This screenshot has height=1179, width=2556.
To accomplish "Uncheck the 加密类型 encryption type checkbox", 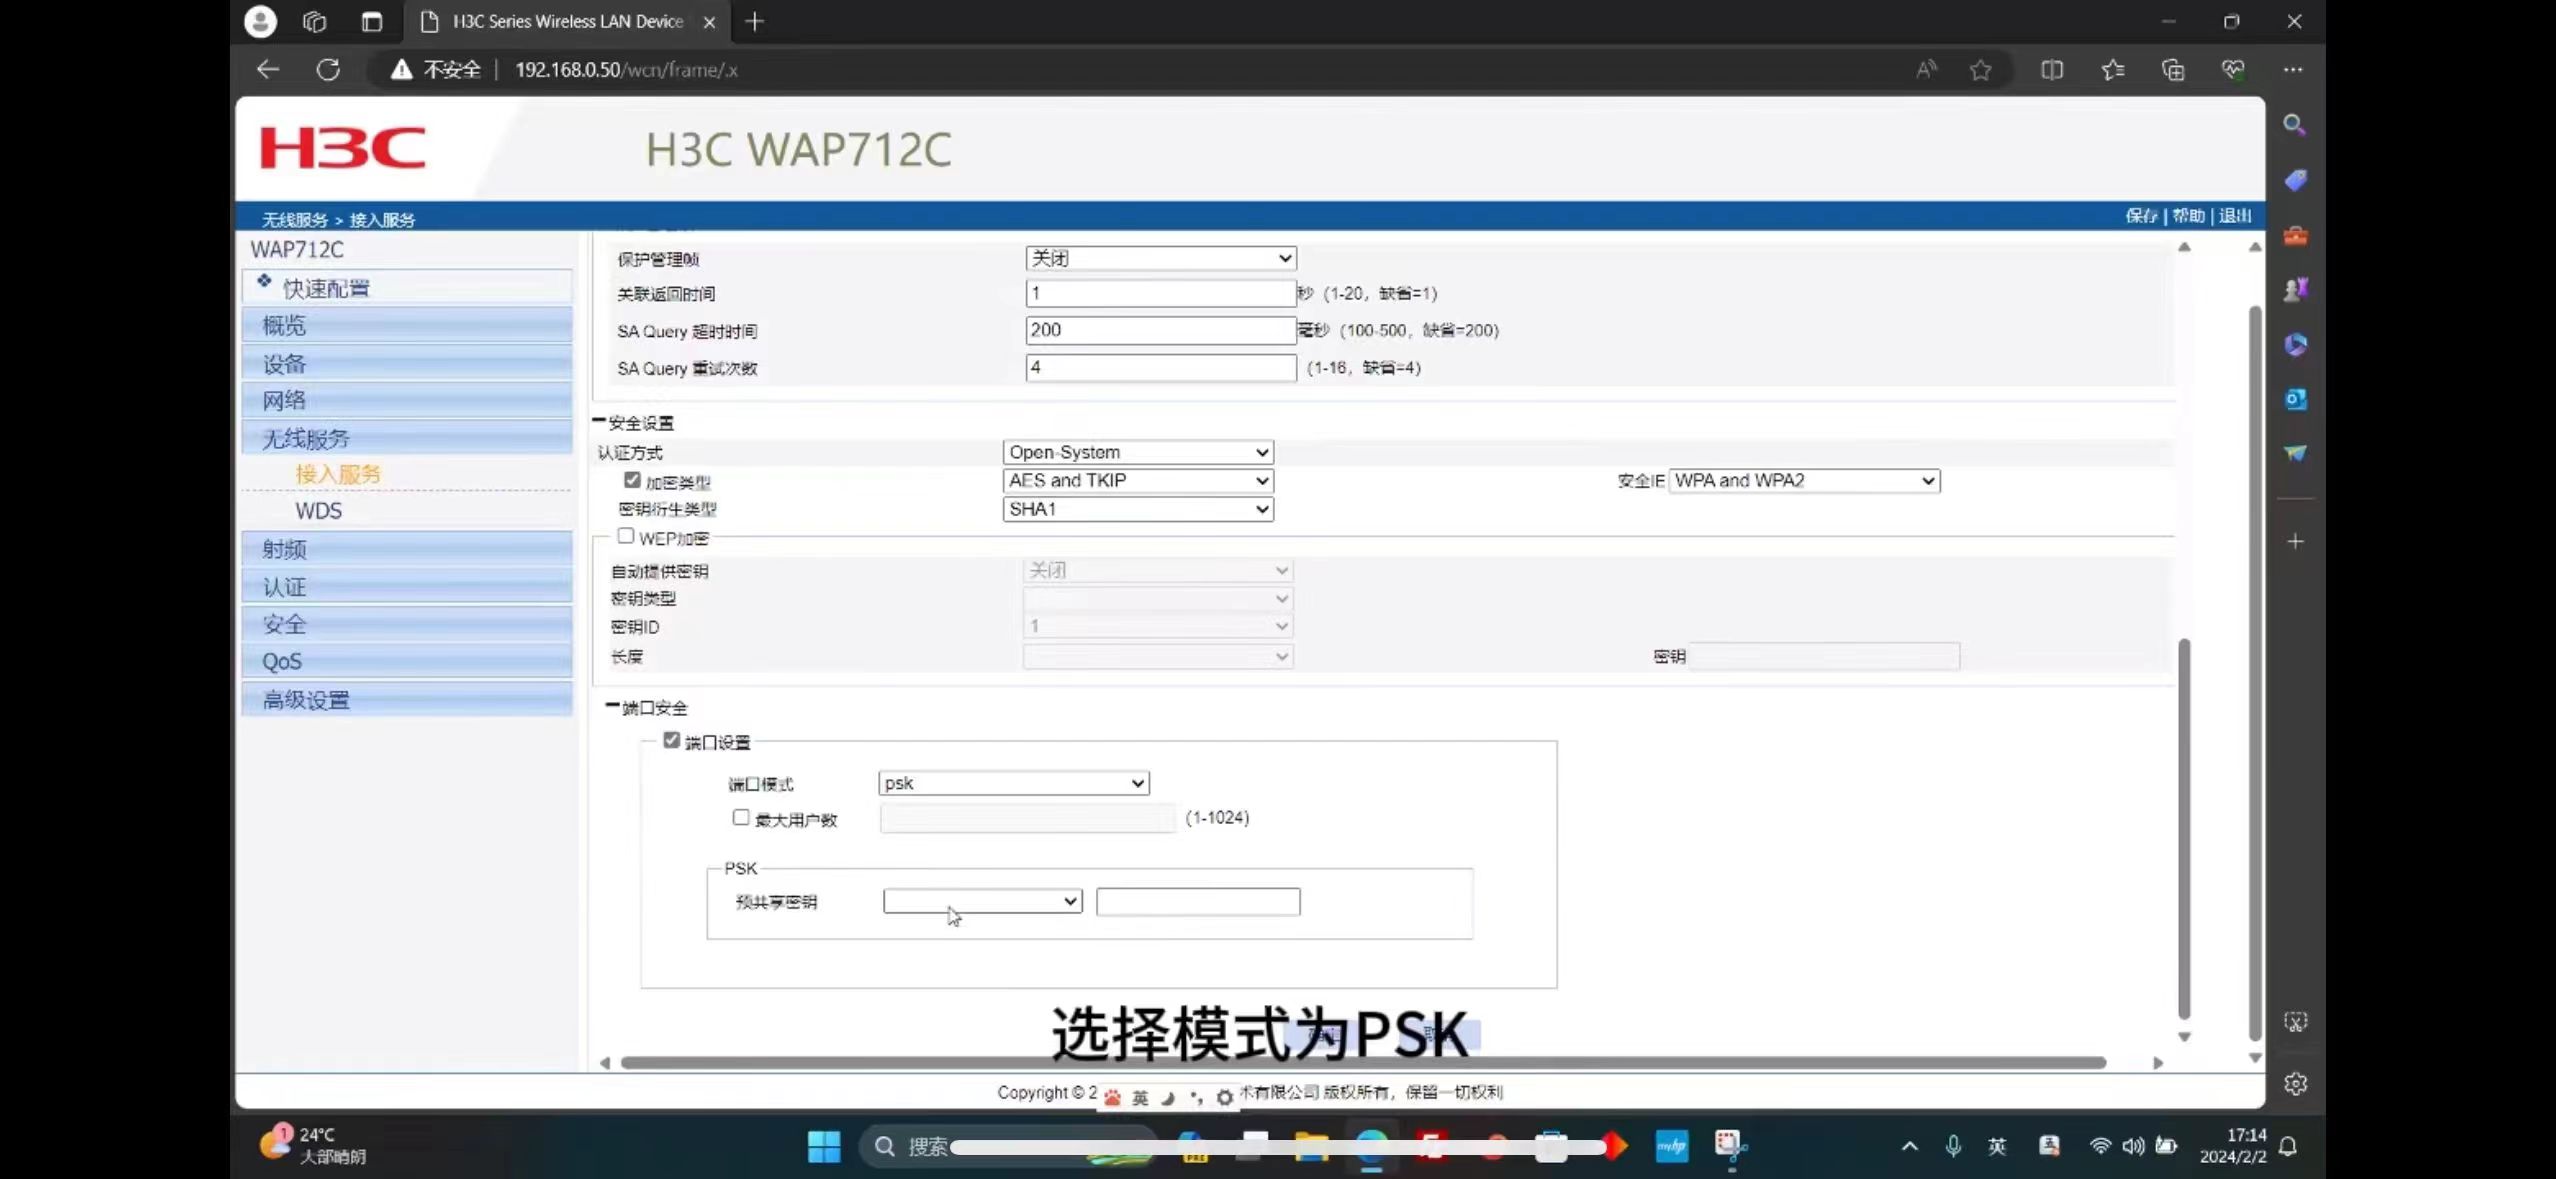I will [632, 481].
